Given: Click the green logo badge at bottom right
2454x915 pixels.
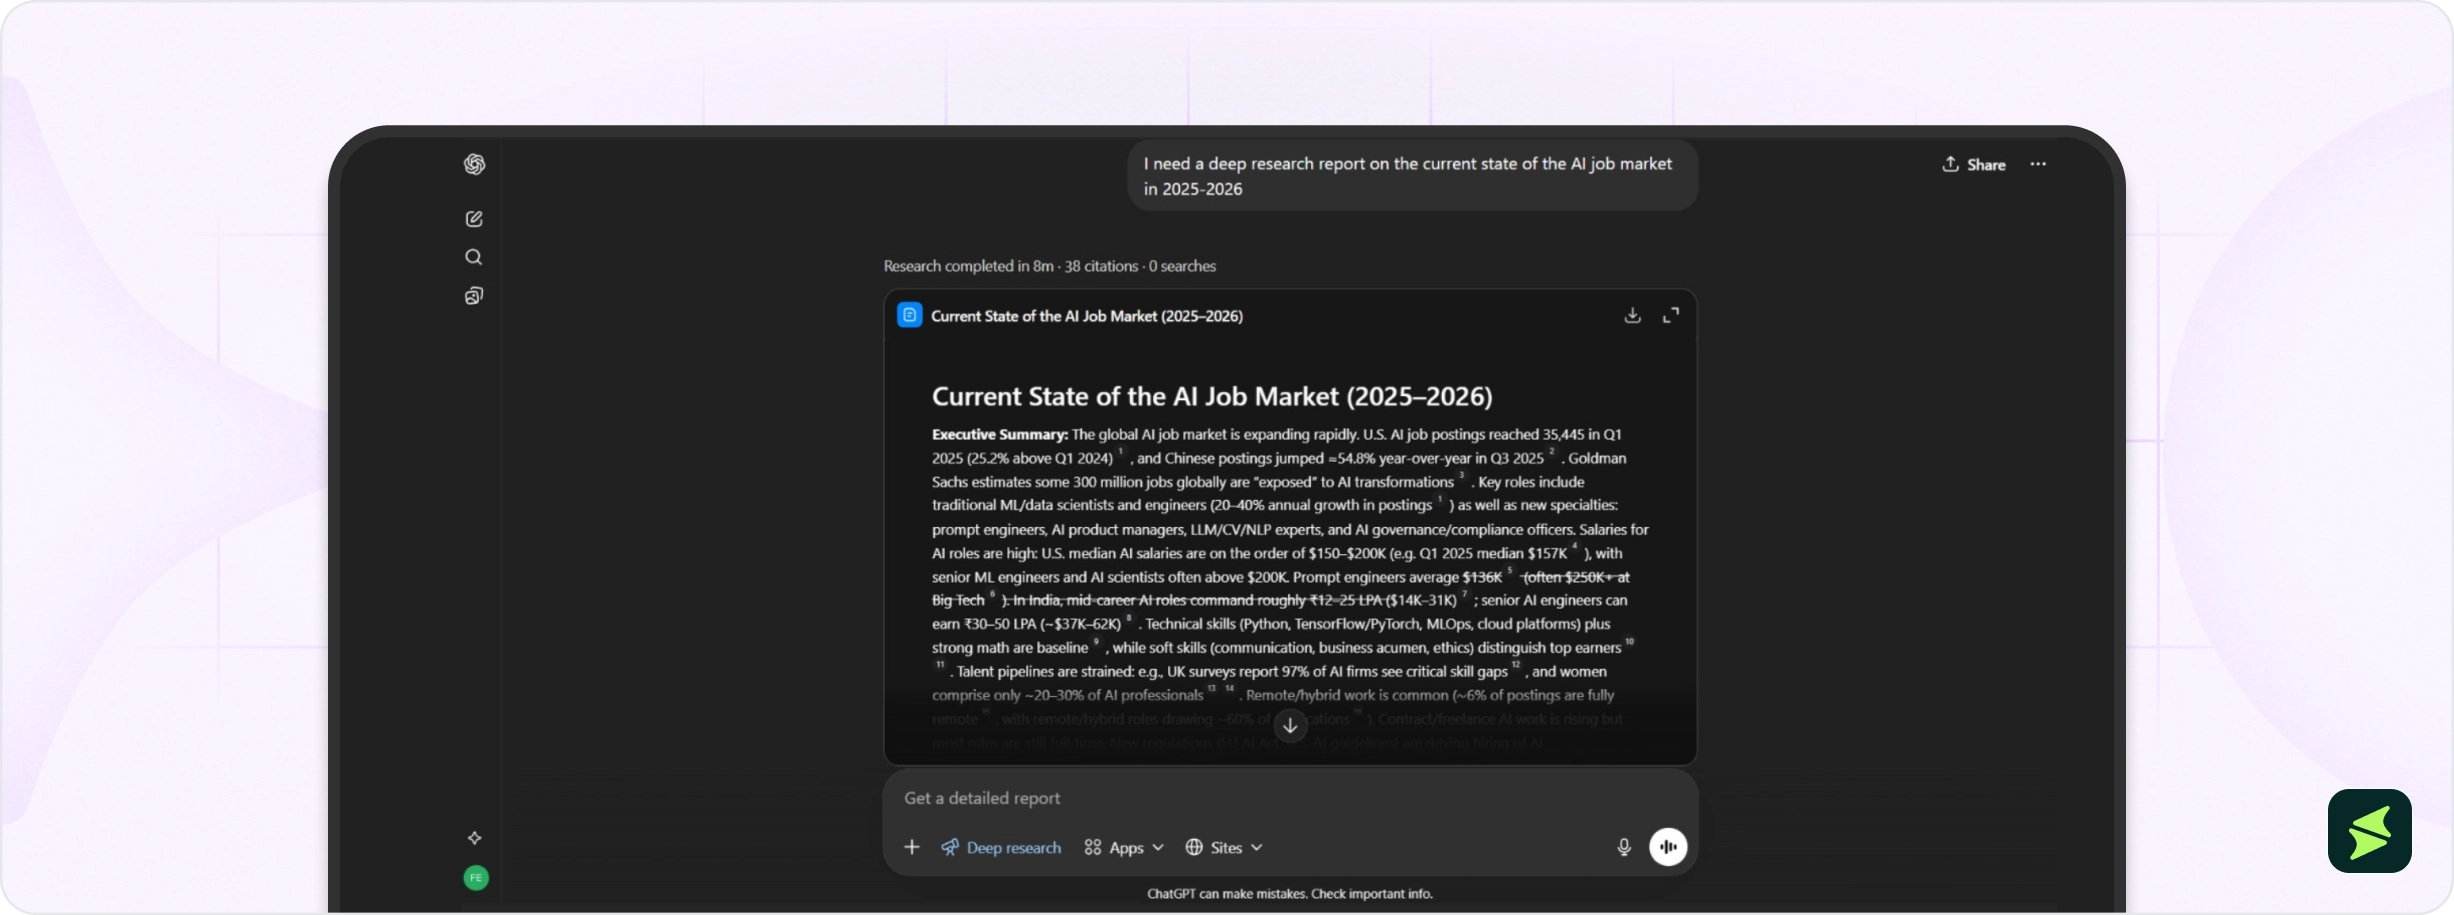Looking at the screenshot, I should pyautogui.click(x=2370, y=831).
